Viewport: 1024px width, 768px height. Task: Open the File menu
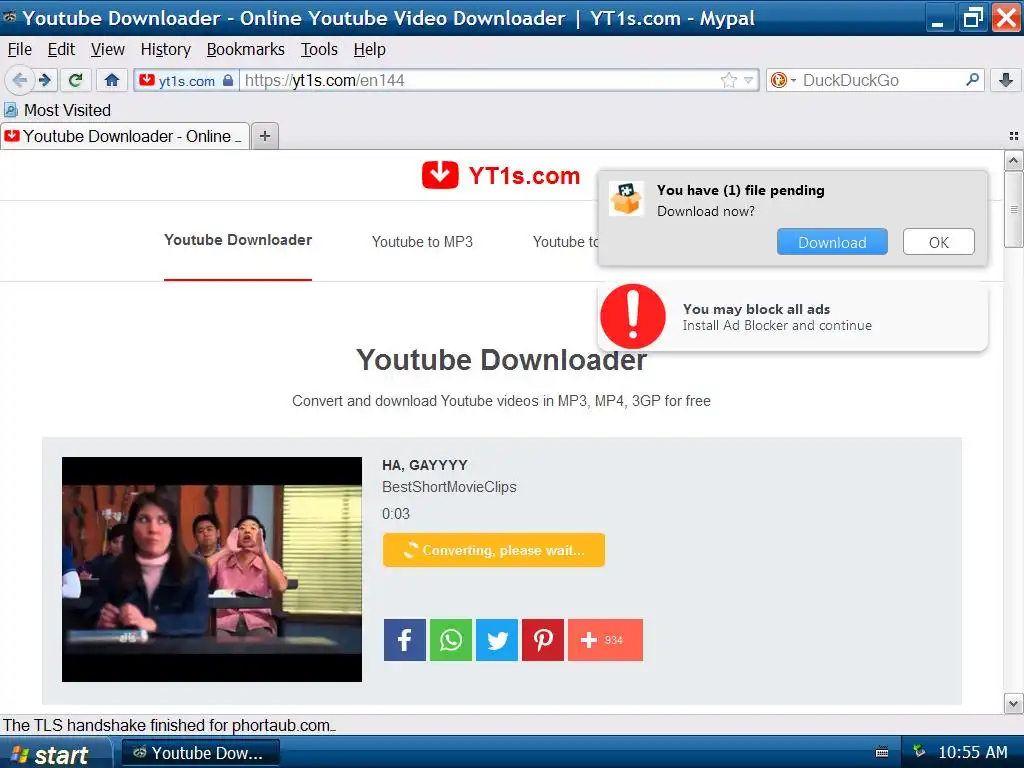[20, 50]
